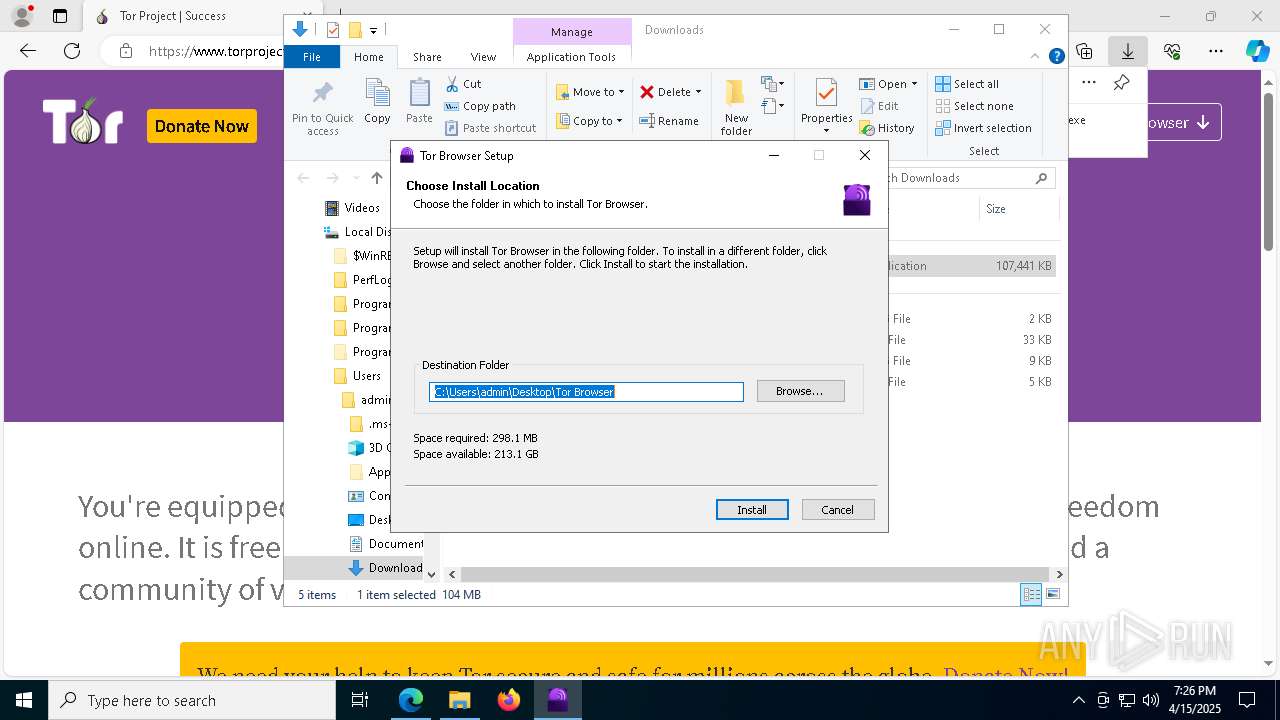Screen dimensions: 1280x720
Task: Click the Explorer help question mark icon
Action: coord(1056,57)
